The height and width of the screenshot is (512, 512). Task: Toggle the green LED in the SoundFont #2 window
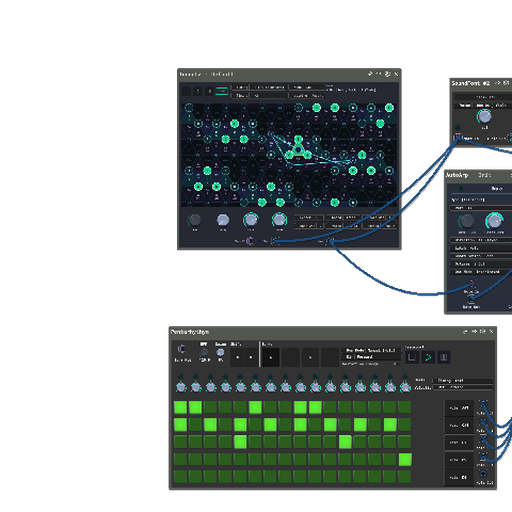click(x=458, y=127)
